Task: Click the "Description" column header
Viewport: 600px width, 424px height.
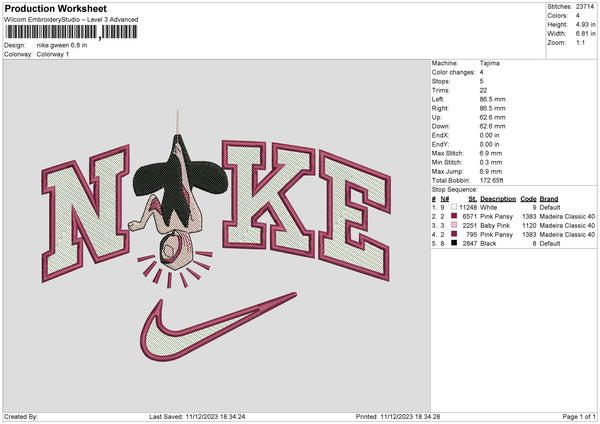Action: (x=498, y=199)
